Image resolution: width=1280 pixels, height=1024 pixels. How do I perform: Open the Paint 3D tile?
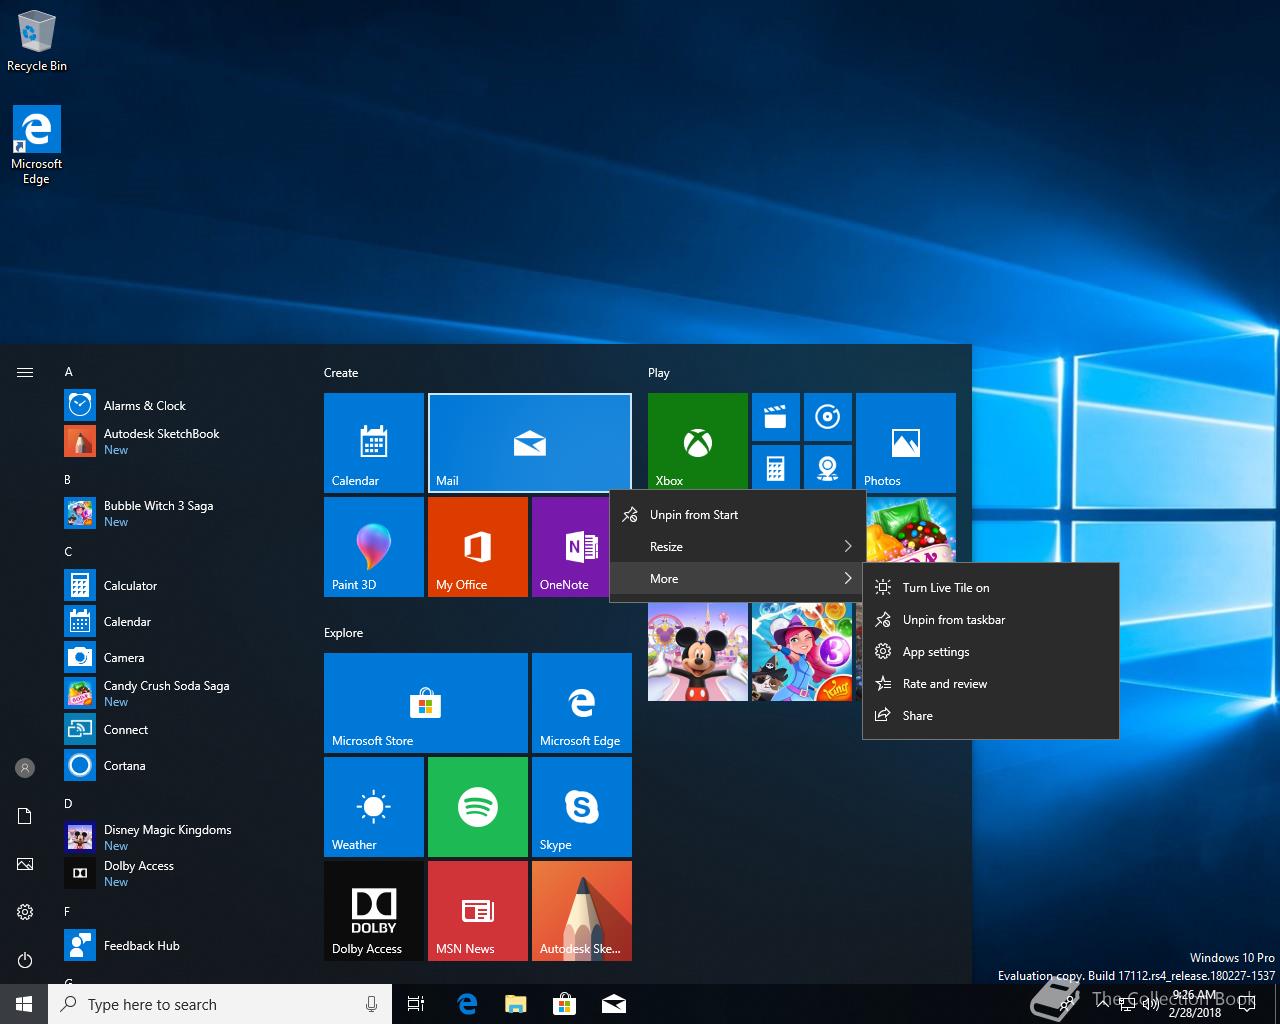[374, 547]
